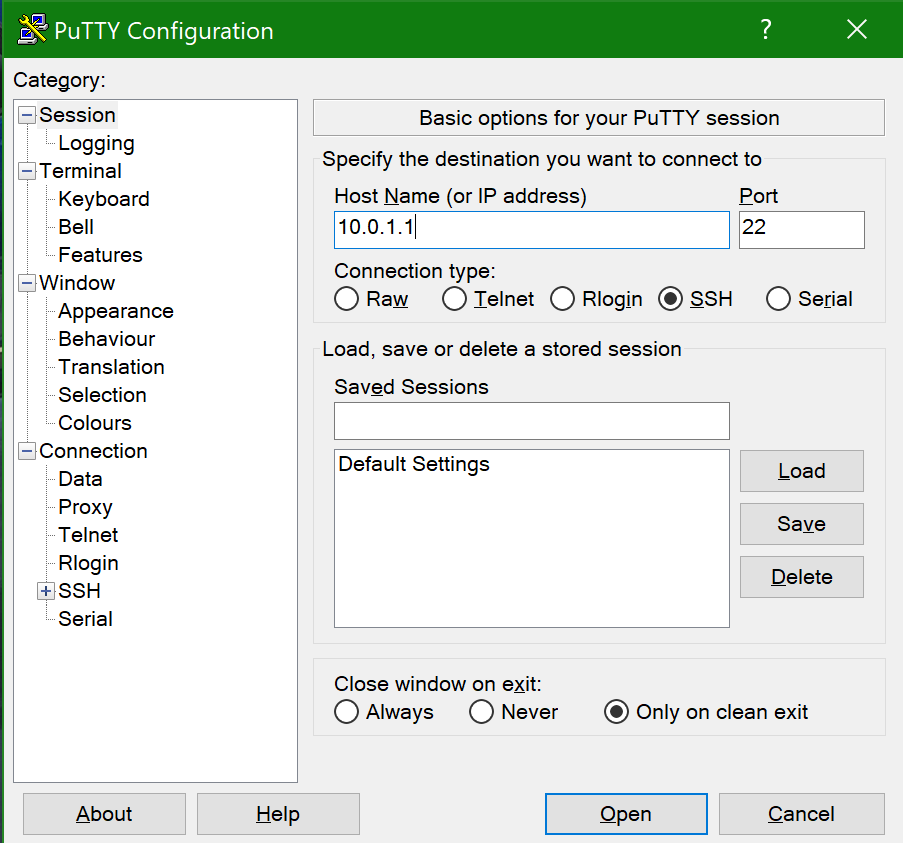
Task: Open the Colours settings page
Action: 93,422
